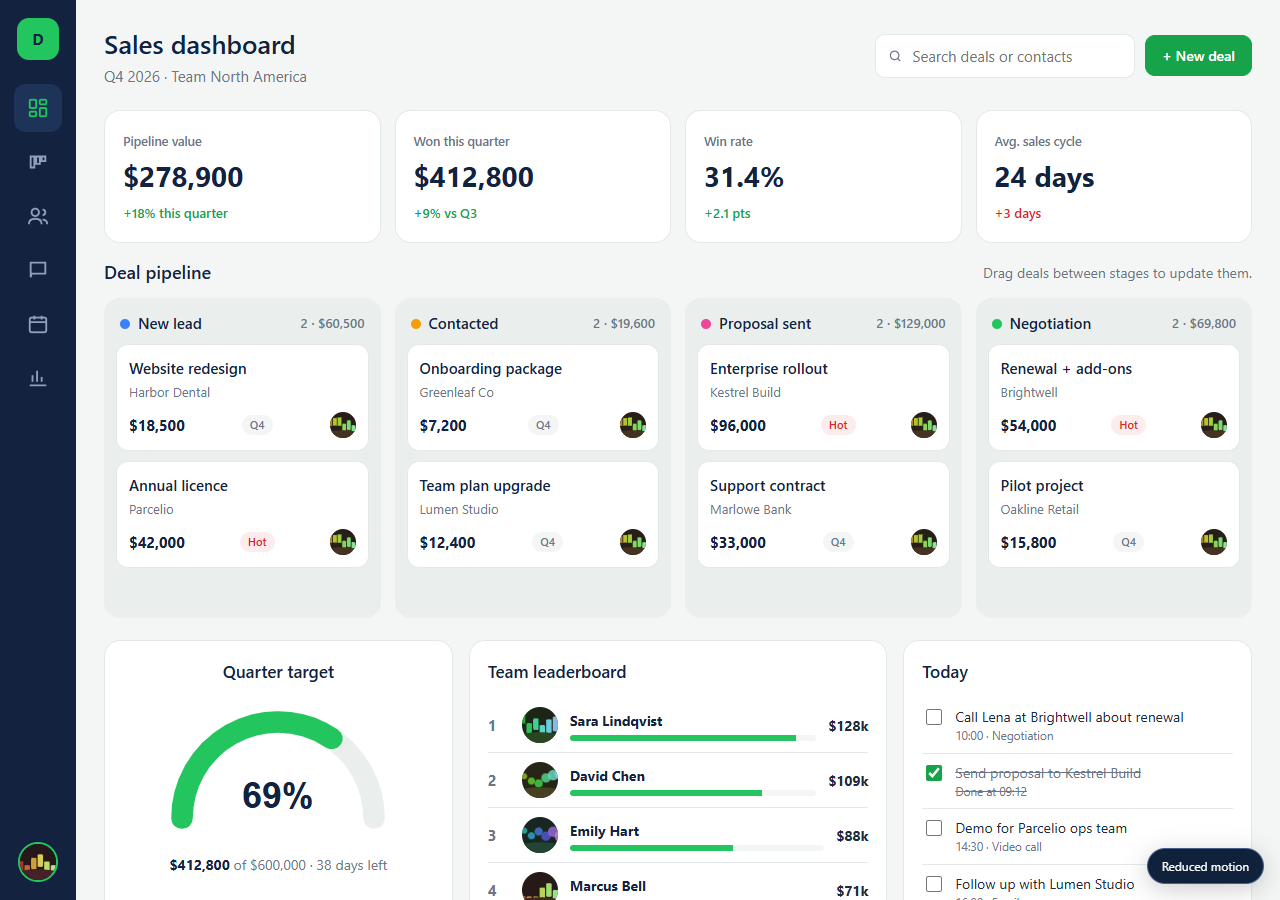Open the Win rate 31.4% card
The image size is (1280, 900).
[x=823, y=176]
